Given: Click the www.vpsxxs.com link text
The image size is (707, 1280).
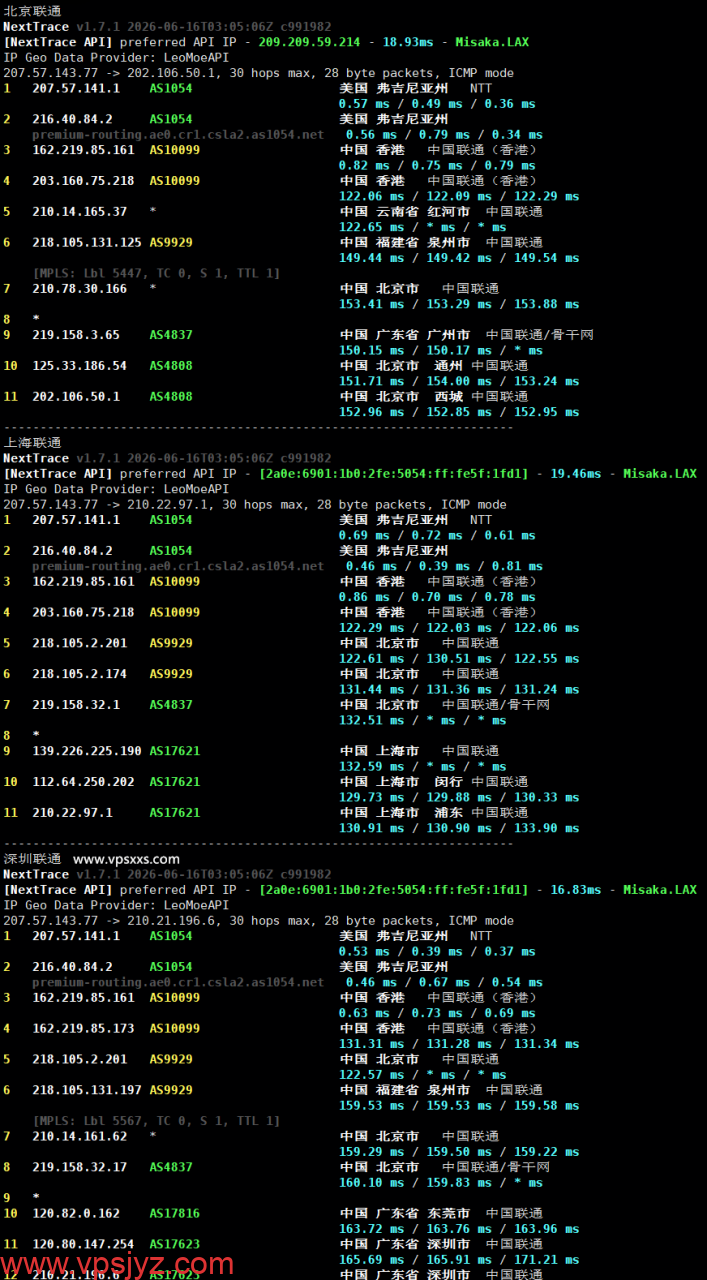Looking at the screenshot, I should [x=126, y=859].
